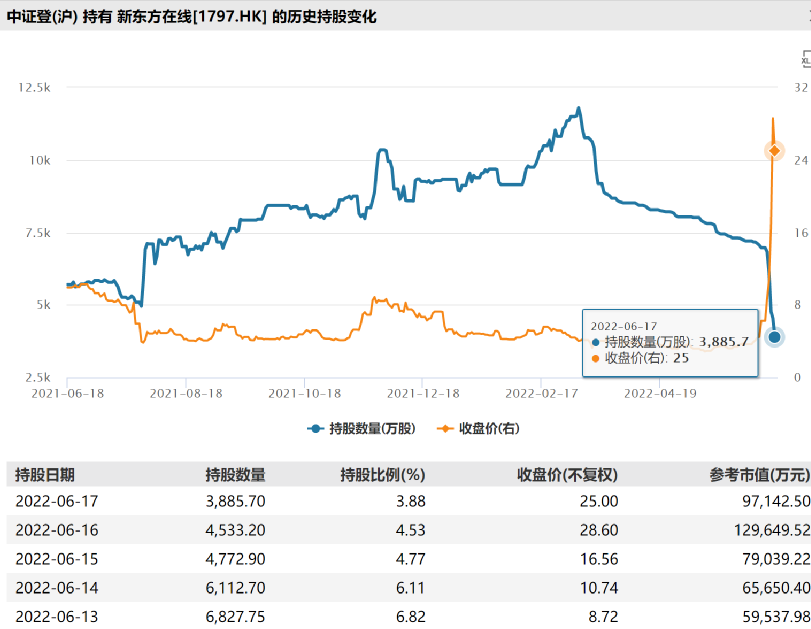811x629 pixels.
Task: Click the holding value 6,112.70
Action: 235,588
